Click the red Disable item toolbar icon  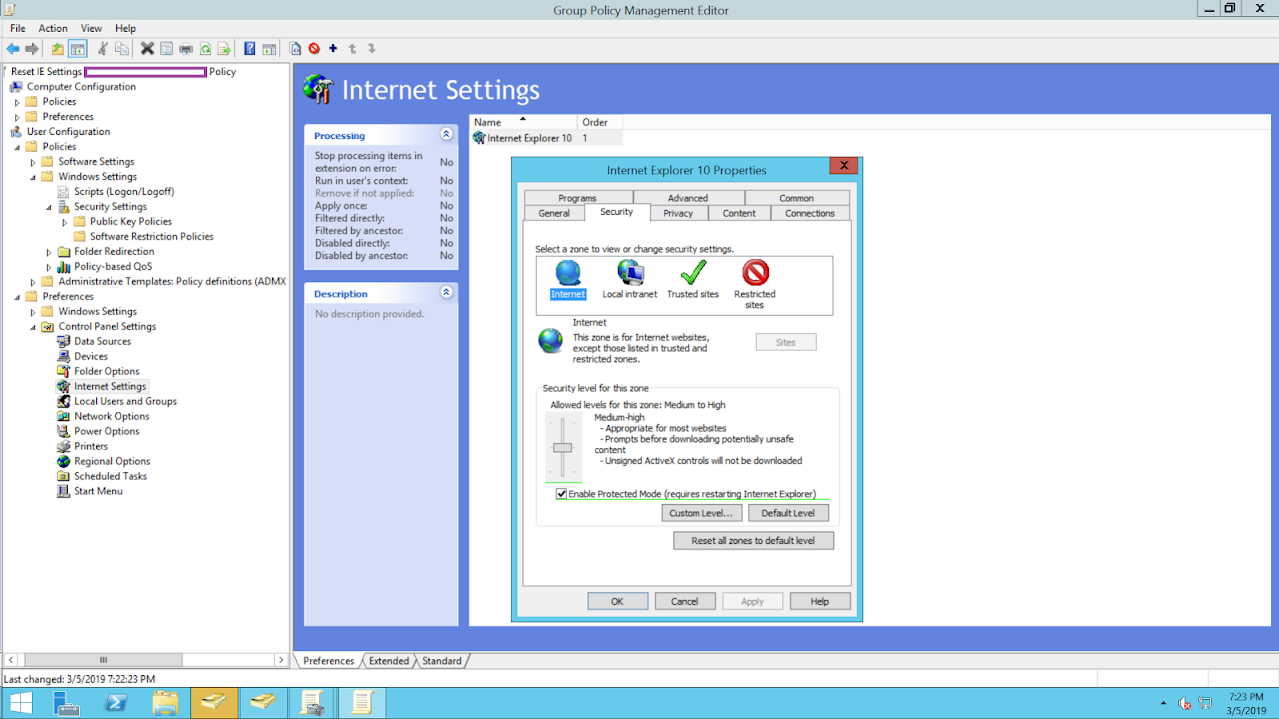[314, 49]
